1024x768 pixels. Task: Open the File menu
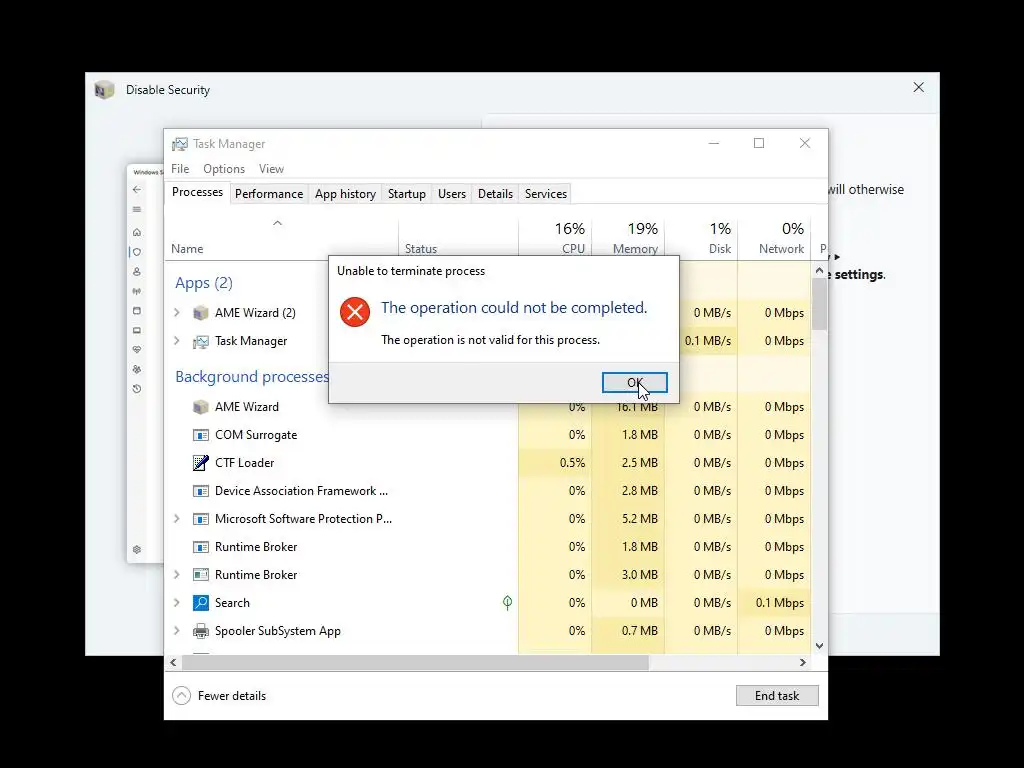180,168
